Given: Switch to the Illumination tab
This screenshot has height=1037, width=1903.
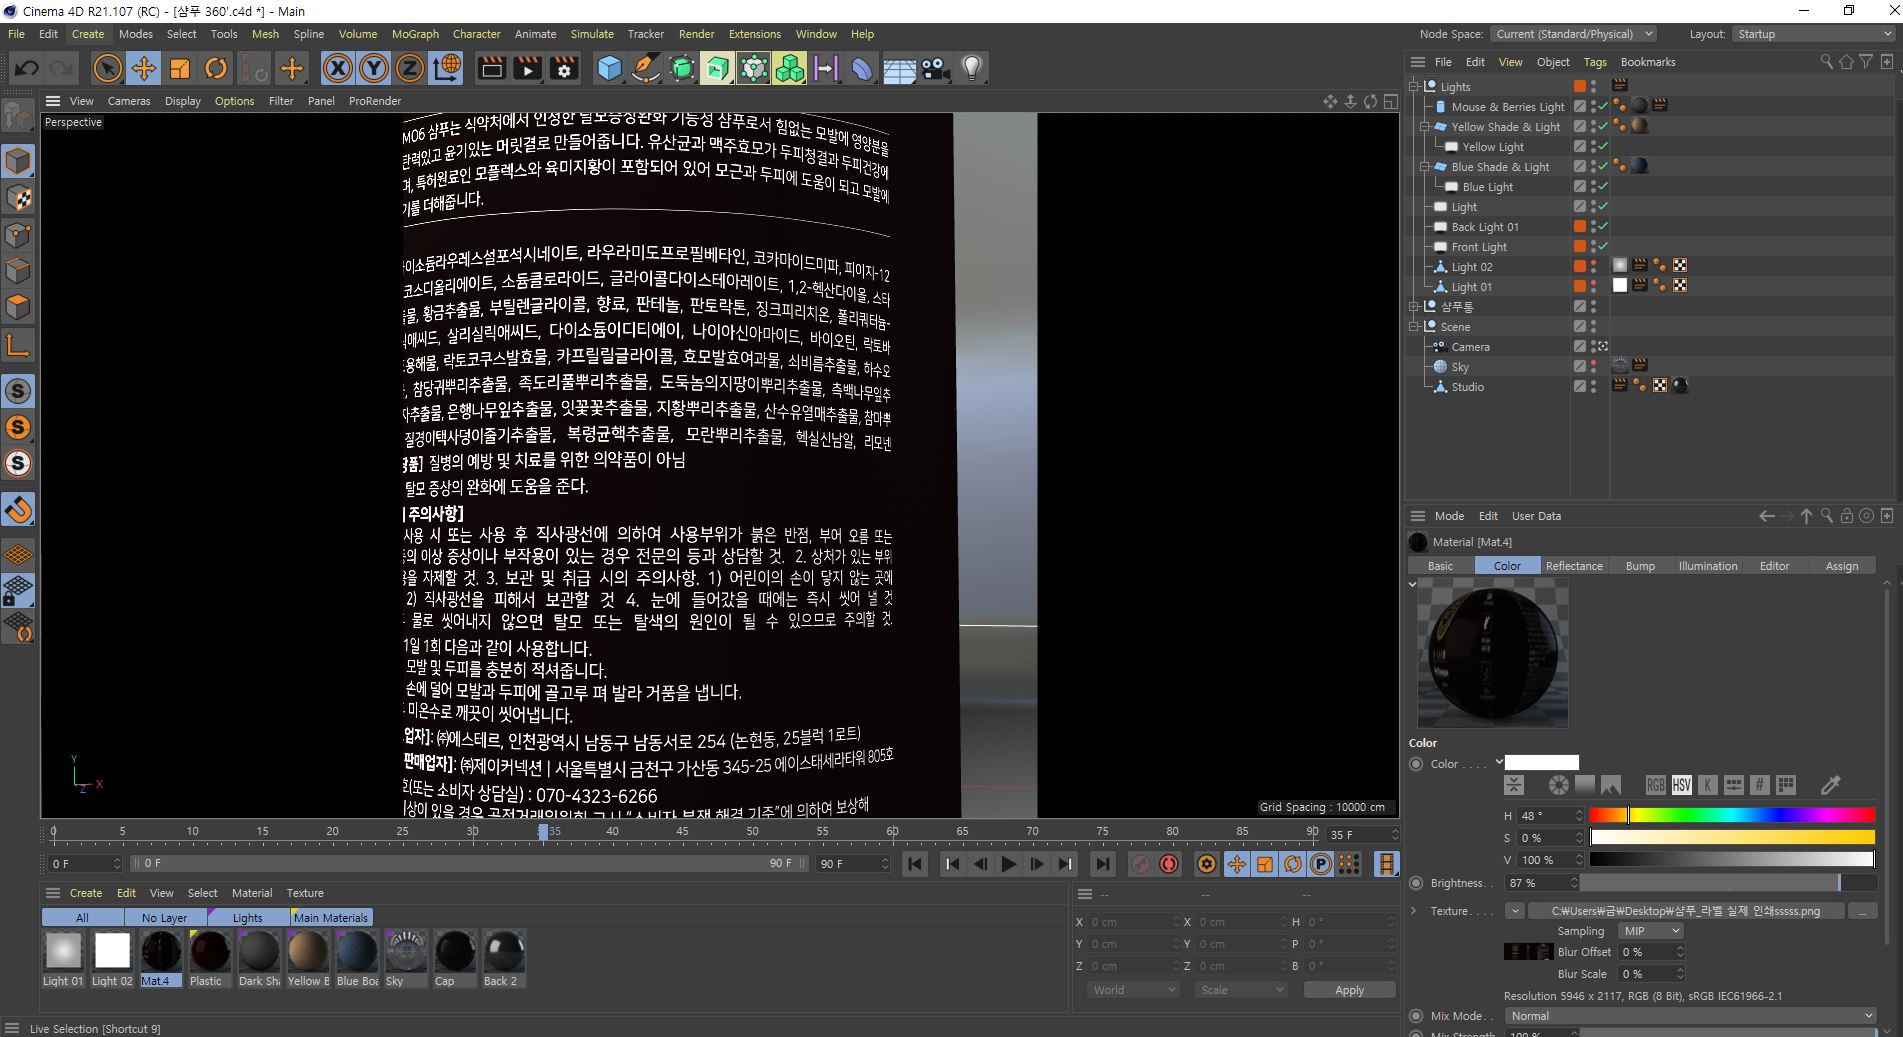Looking at the screenshot, I should coord(1708,566).
